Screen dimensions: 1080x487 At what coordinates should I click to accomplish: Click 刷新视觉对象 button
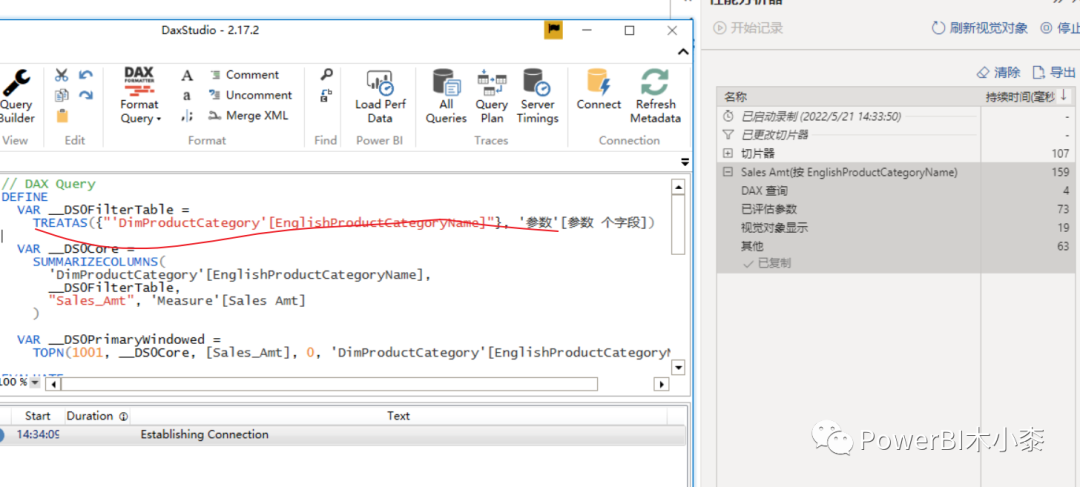979,28
